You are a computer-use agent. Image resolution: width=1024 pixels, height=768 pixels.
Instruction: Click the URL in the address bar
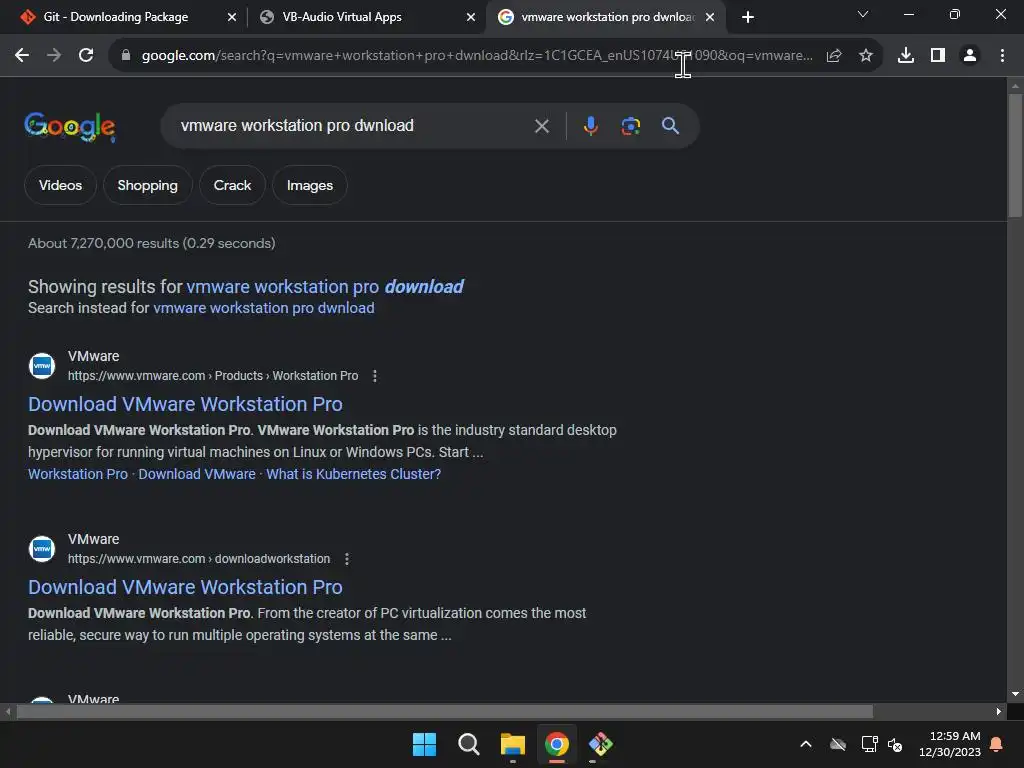(x=477, y=56)
